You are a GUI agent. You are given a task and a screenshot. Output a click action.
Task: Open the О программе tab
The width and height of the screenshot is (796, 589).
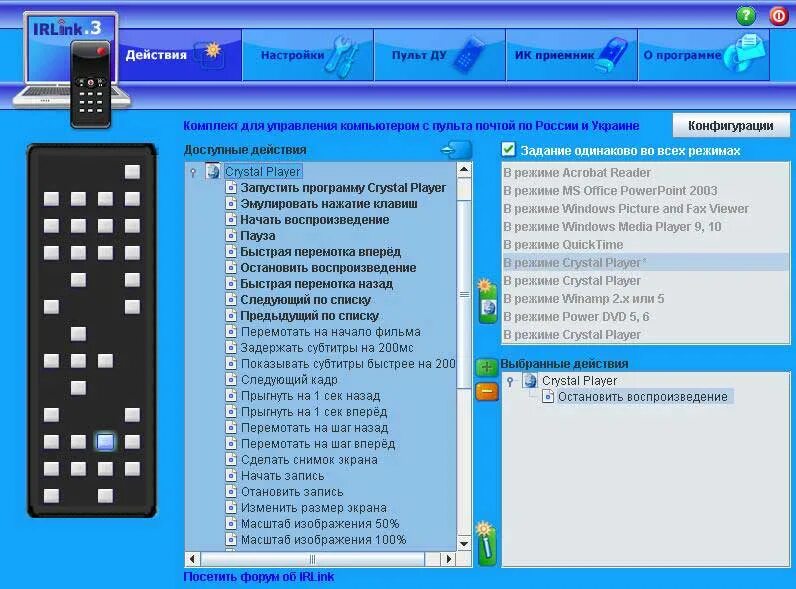coord(704,55)
